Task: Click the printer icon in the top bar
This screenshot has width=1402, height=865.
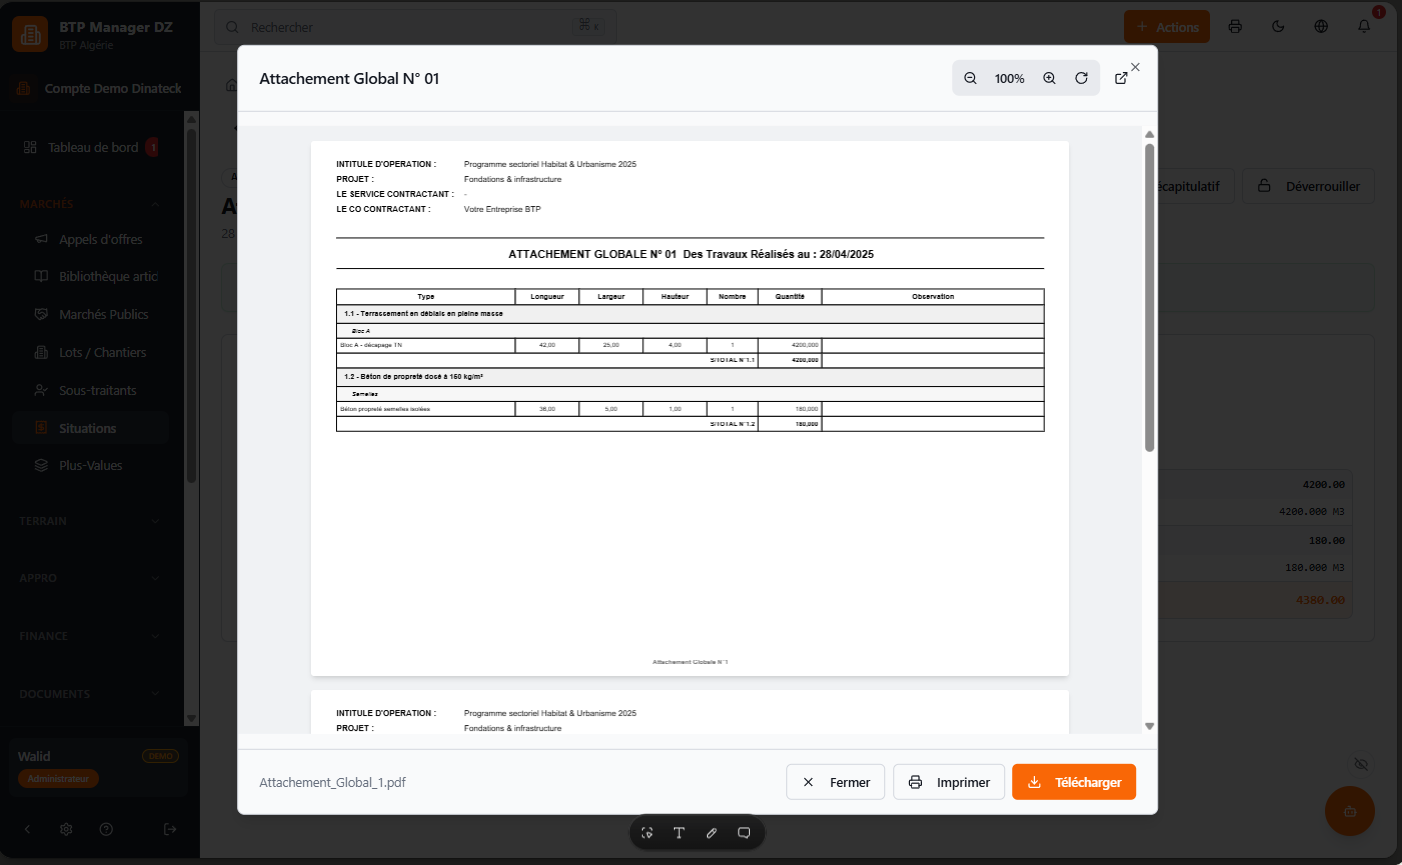Action: pyautogui.click(x=1235, y=27)
